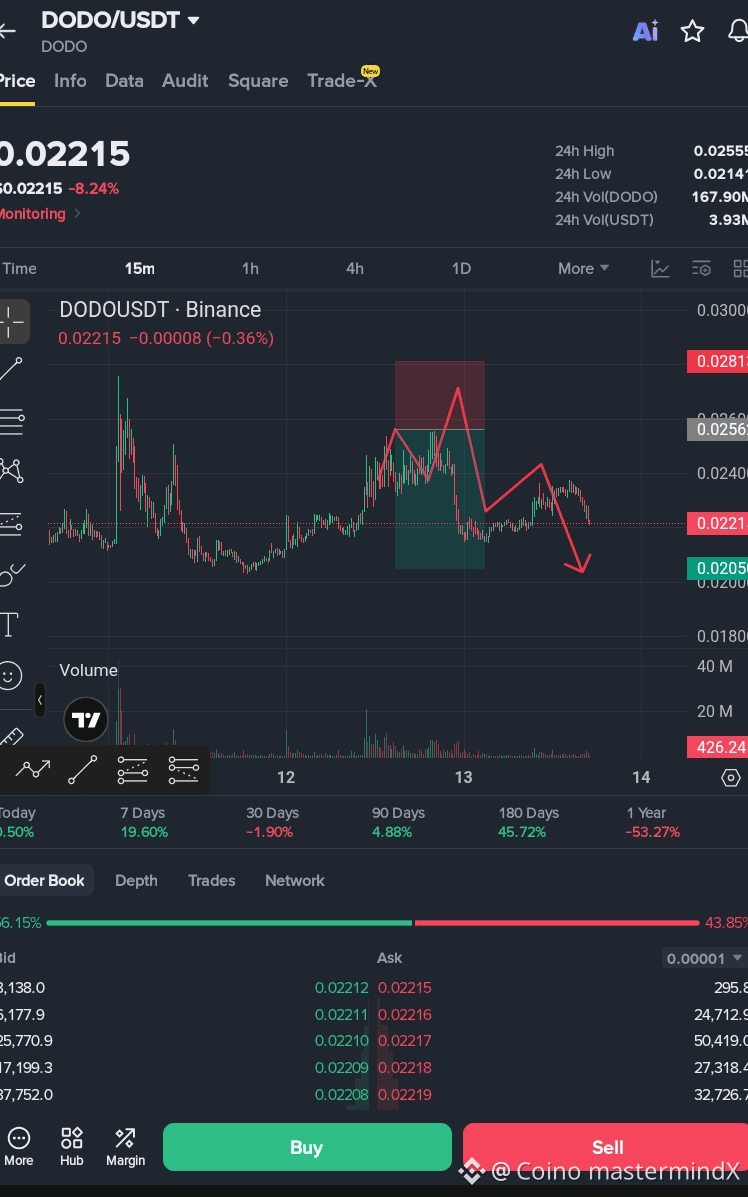The height and width of the screenshot is (1197, 748).
Task: Select the 4h interval
Action: (x=355, y=269)
